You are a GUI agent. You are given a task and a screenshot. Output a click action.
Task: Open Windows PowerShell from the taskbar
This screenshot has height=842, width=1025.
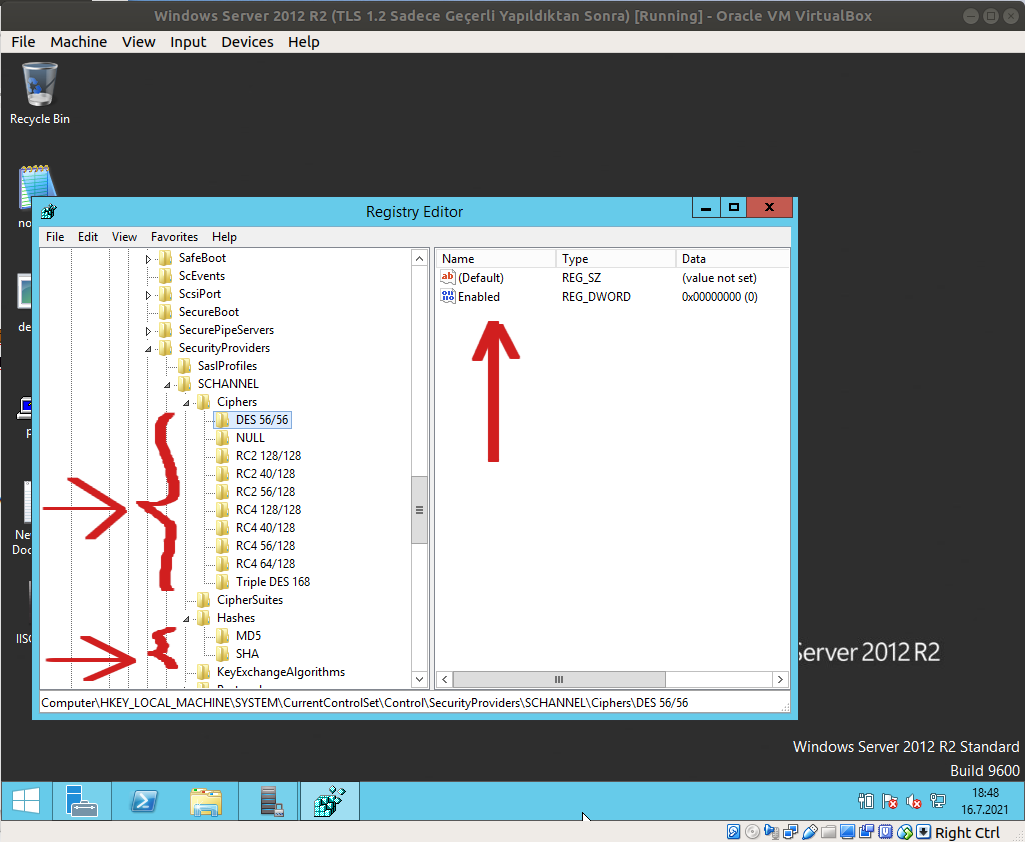click(144, 801)
